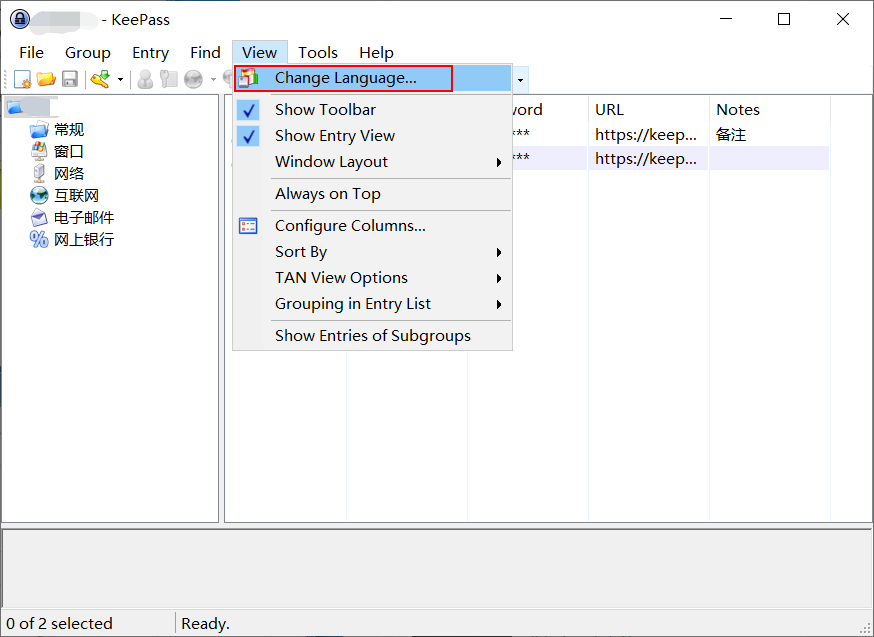874x637 pixels.
Task: Select the 网络 group icon
Action: click(x=39, y=173)
